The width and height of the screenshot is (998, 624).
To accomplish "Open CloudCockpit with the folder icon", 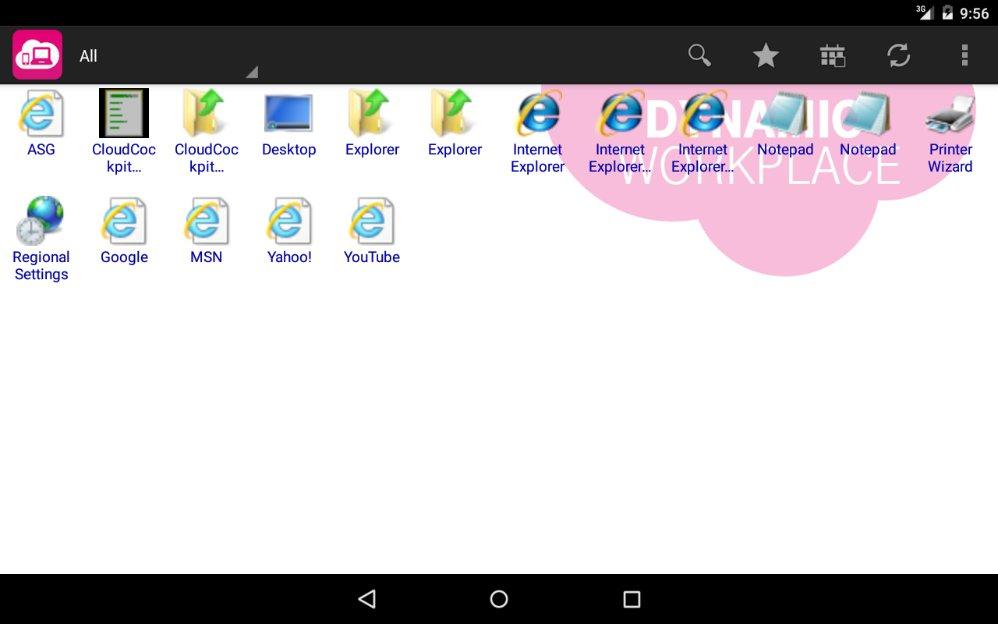I will pyautogui.click(x=206, y=131).
